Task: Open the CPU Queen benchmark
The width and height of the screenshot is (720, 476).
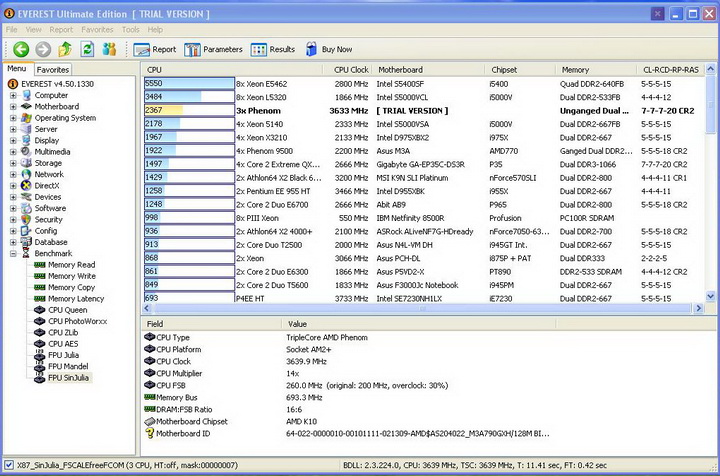Action: coord(68,310)
